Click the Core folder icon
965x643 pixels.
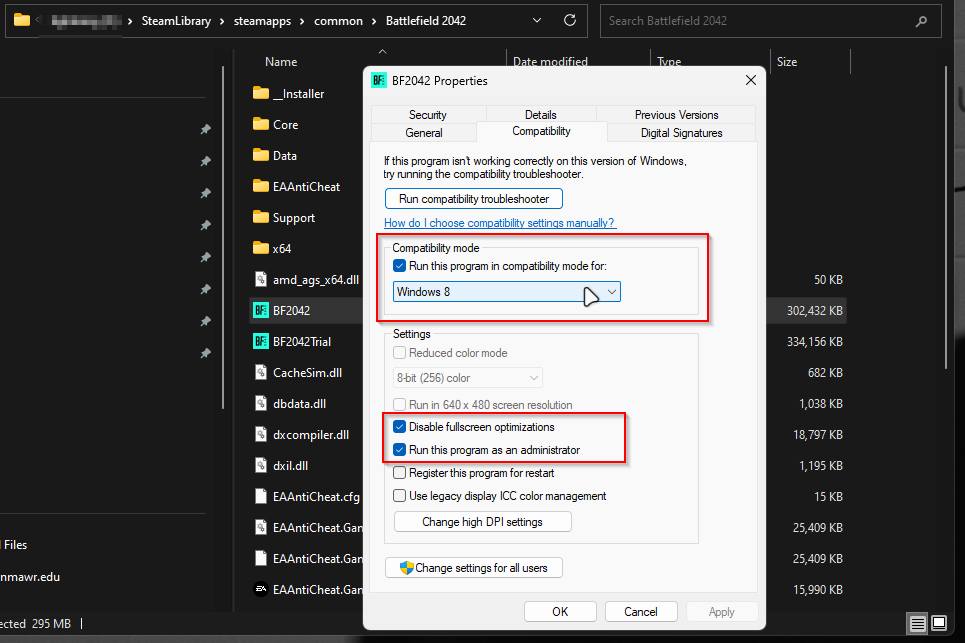click(261, 125)
